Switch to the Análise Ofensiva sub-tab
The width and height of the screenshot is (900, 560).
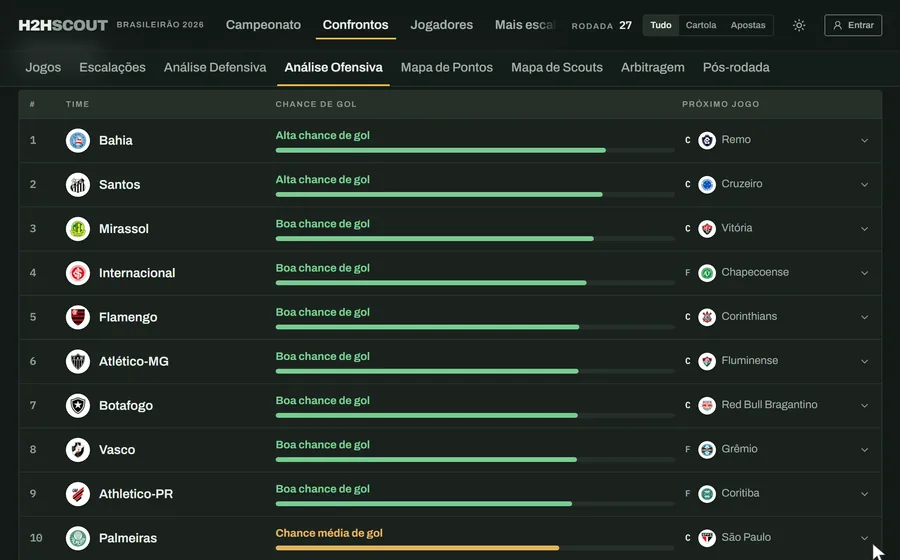(x=333, y=68)
